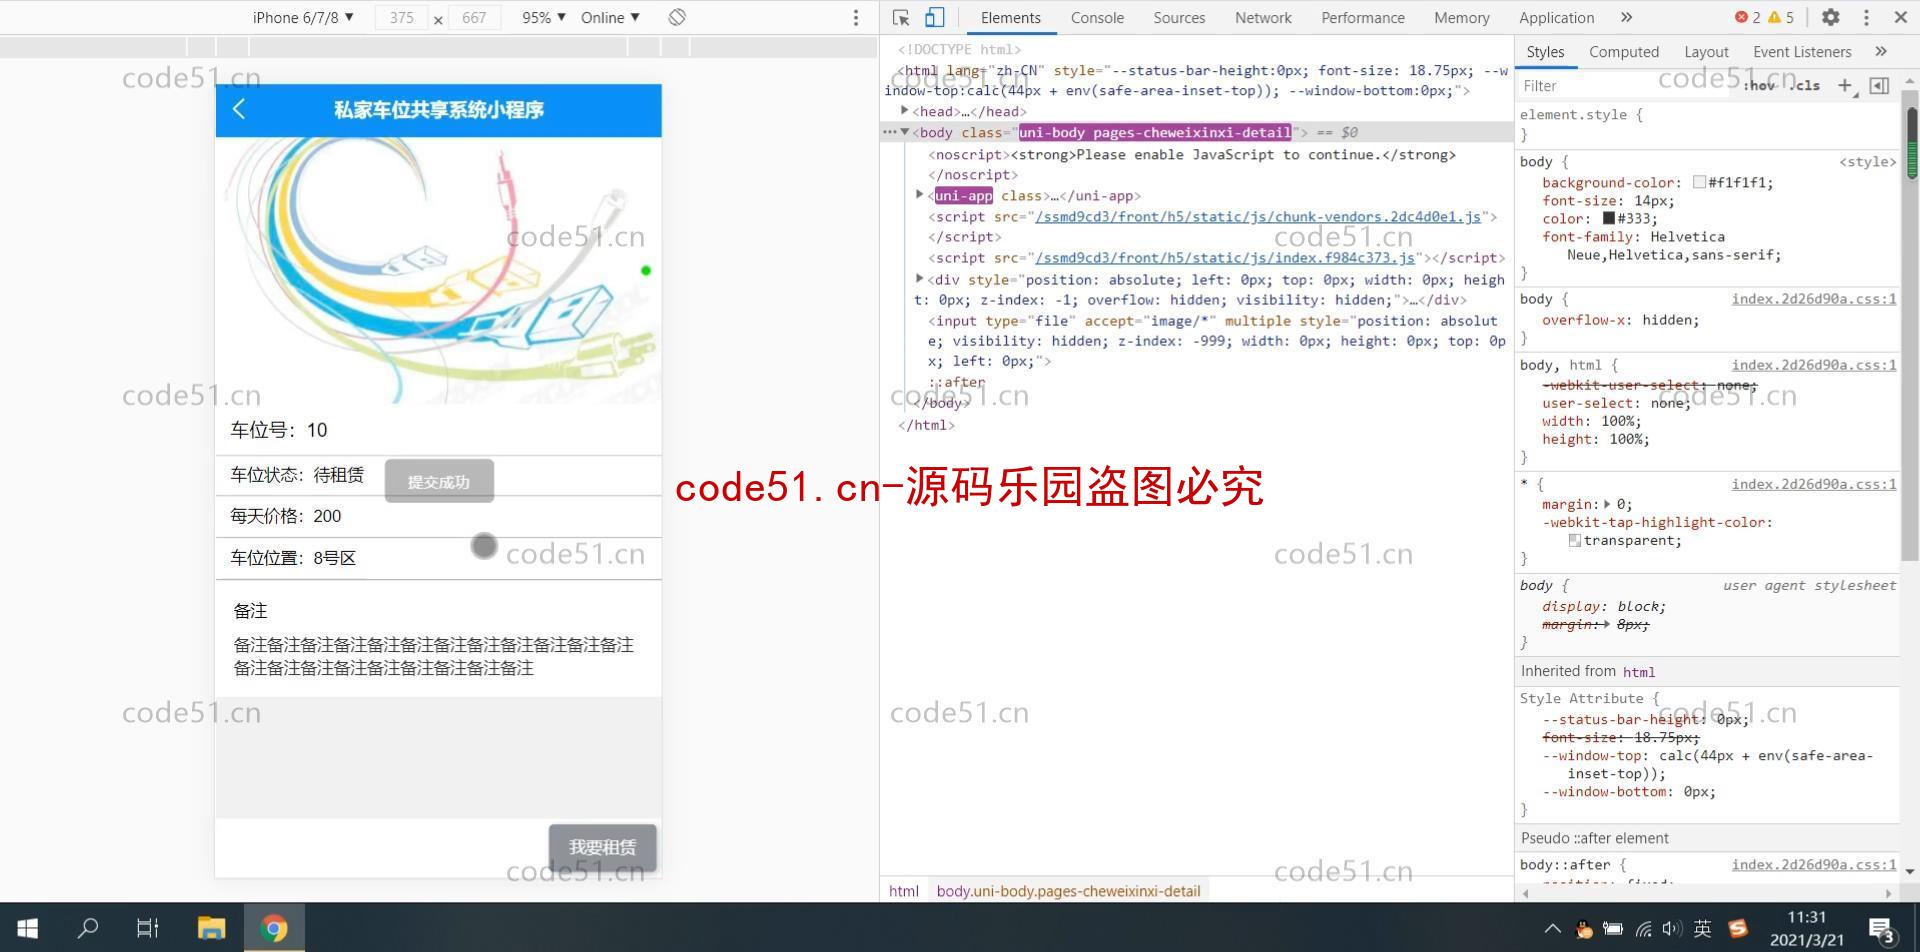
Task: Expand the margin shorthand triangle
Action: pos(1607,504)
